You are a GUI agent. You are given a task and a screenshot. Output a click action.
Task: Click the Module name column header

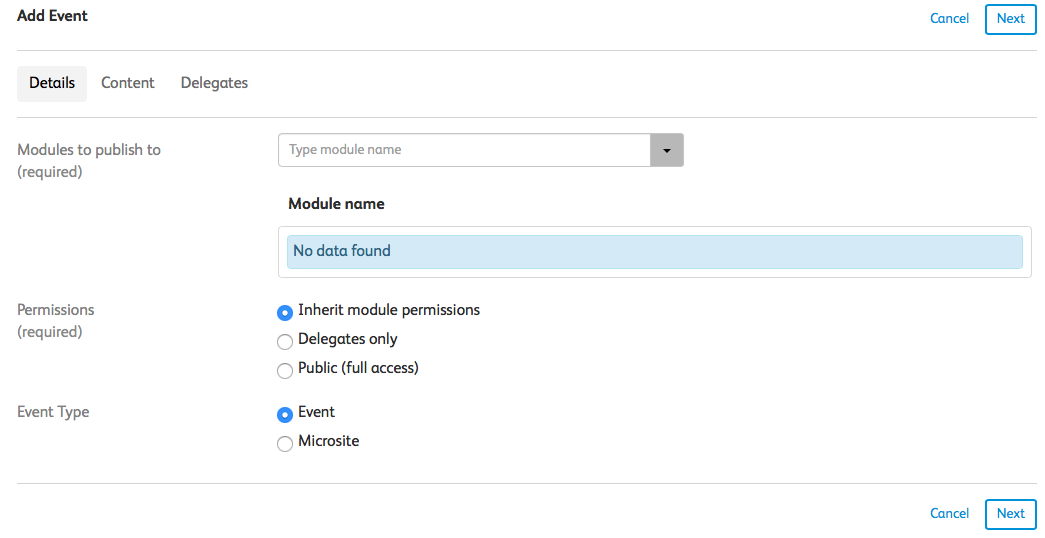click(336, 204)
